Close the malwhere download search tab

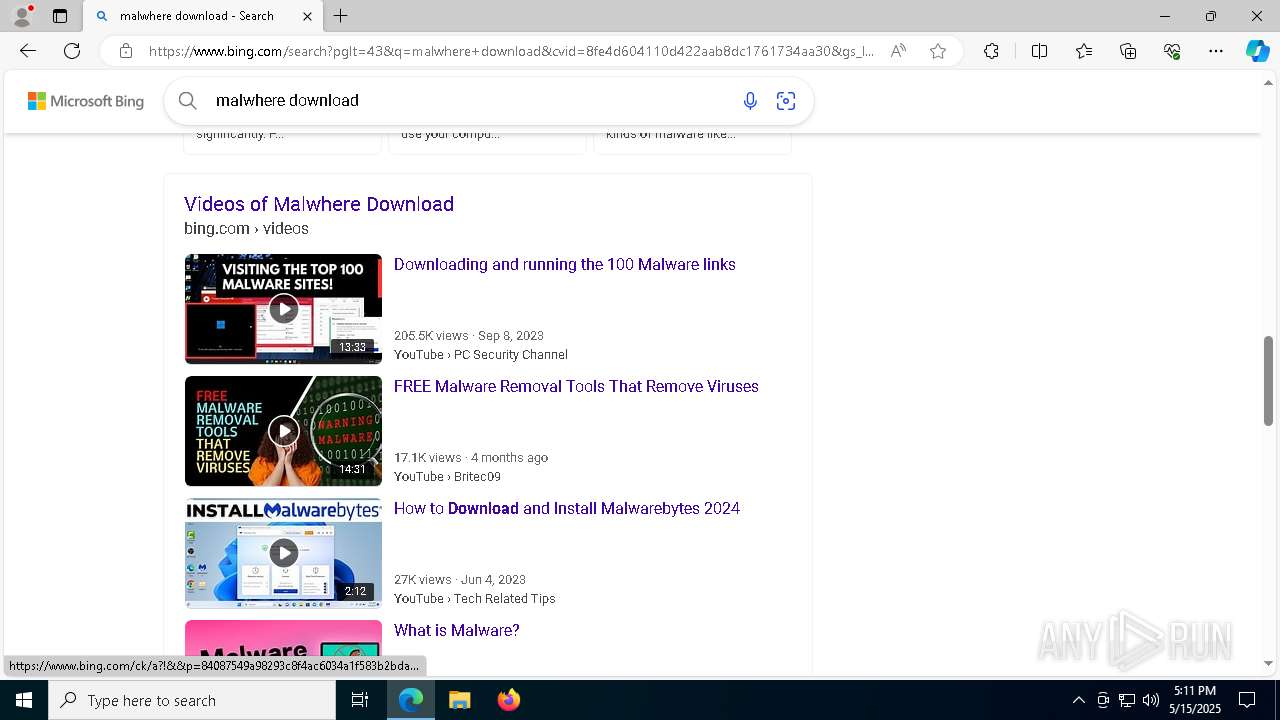pos(308,16)
